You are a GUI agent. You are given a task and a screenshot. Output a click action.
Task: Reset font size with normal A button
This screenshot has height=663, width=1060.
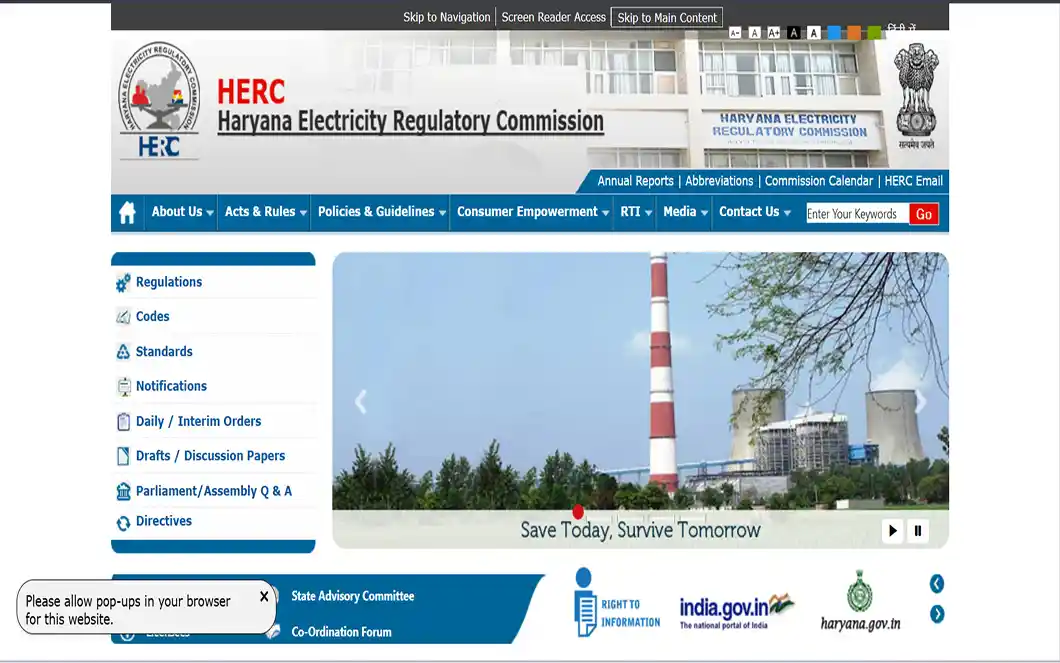click(754, 32)
